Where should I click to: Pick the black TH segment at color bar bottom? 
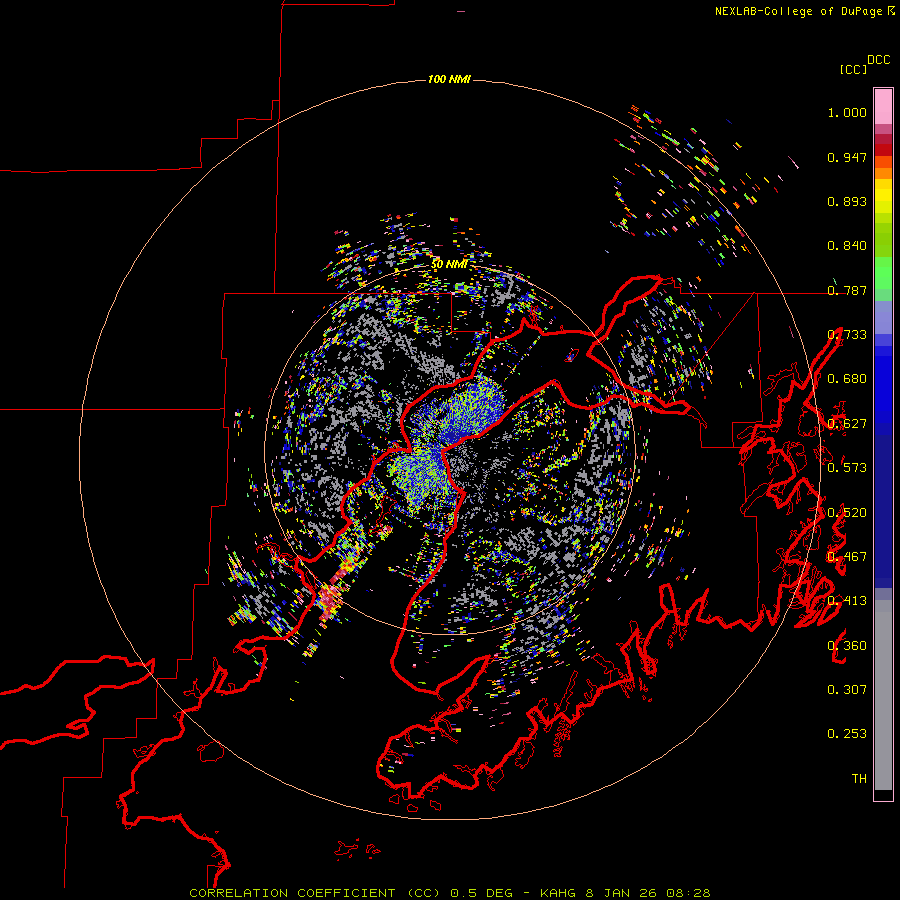[883, 794]
